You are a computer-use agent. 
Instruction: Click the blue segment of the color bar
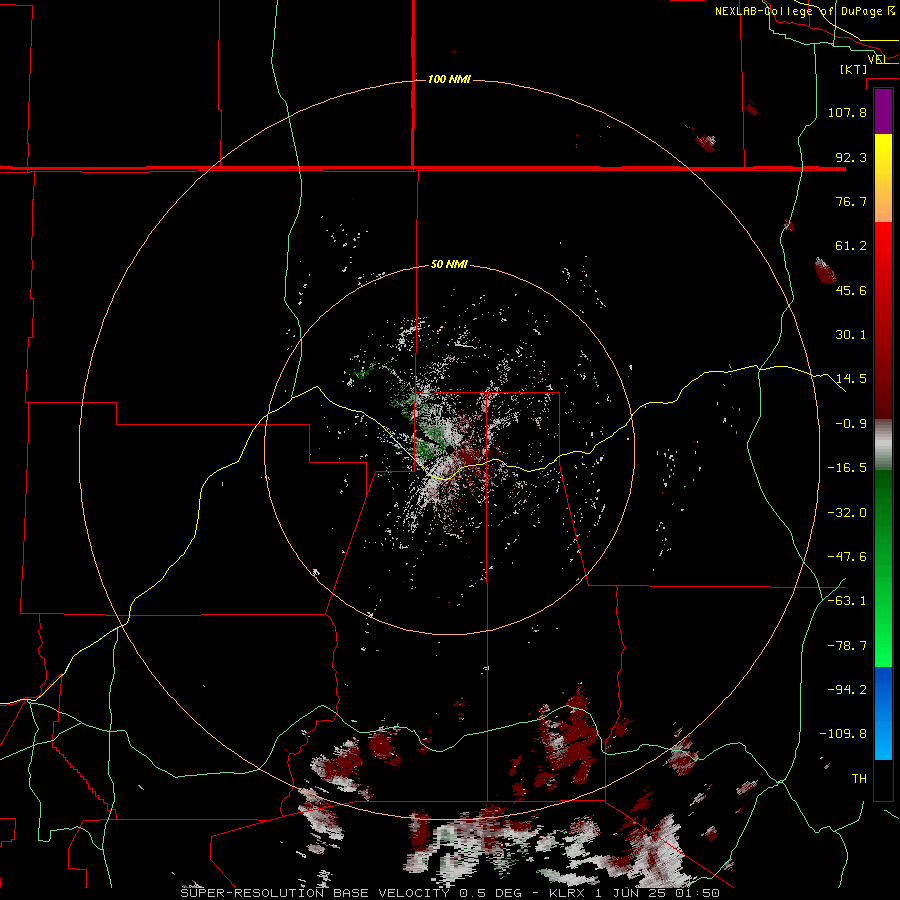click(x=883, y=692)
